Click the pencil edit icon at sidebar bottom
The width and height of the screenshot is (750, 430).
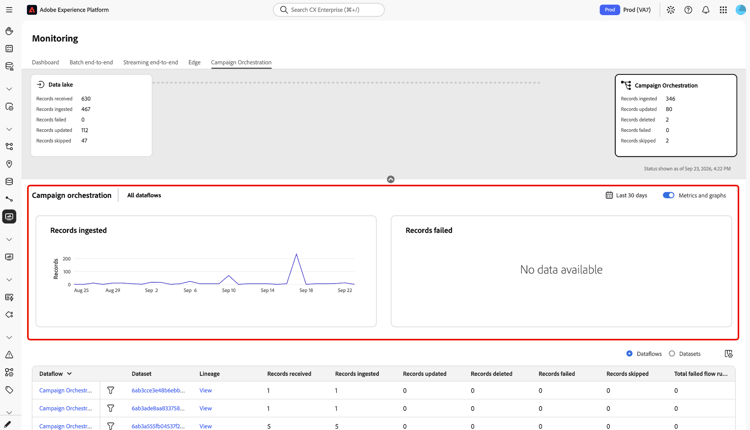tap(7, 424)
